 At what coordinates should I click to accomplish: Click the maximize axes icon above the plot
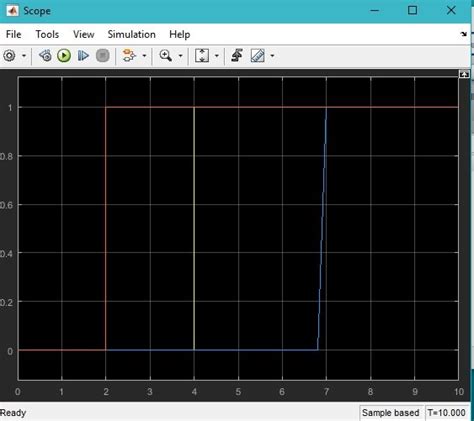pos(464,74)
